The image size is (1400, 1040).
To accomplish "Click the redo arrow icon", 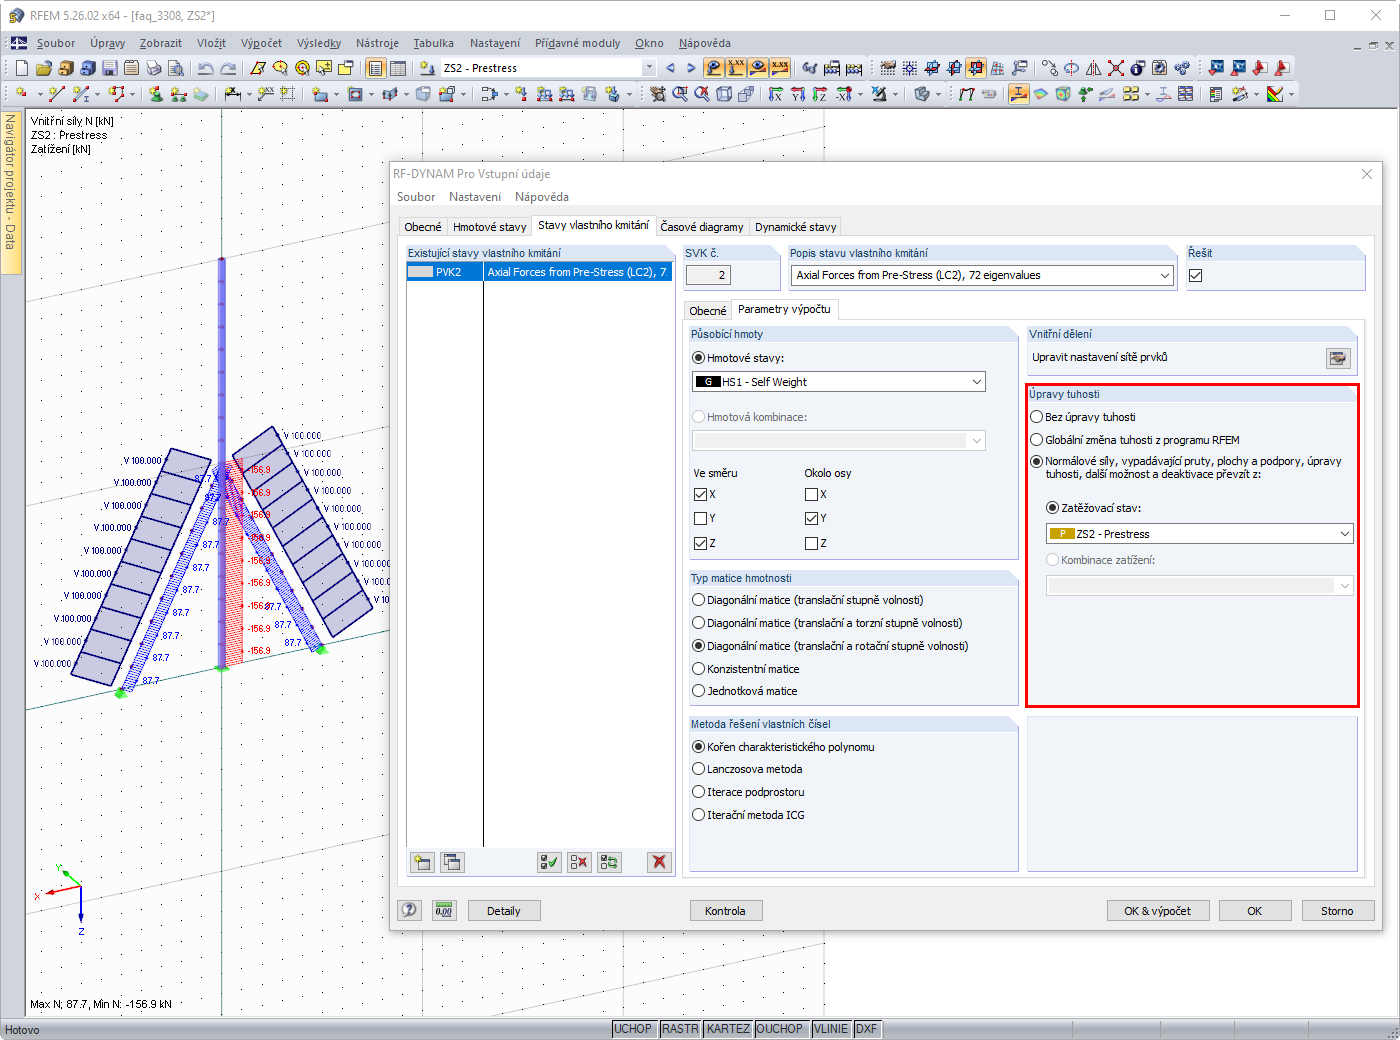I will pyautogui.click(x=228, y=68).
